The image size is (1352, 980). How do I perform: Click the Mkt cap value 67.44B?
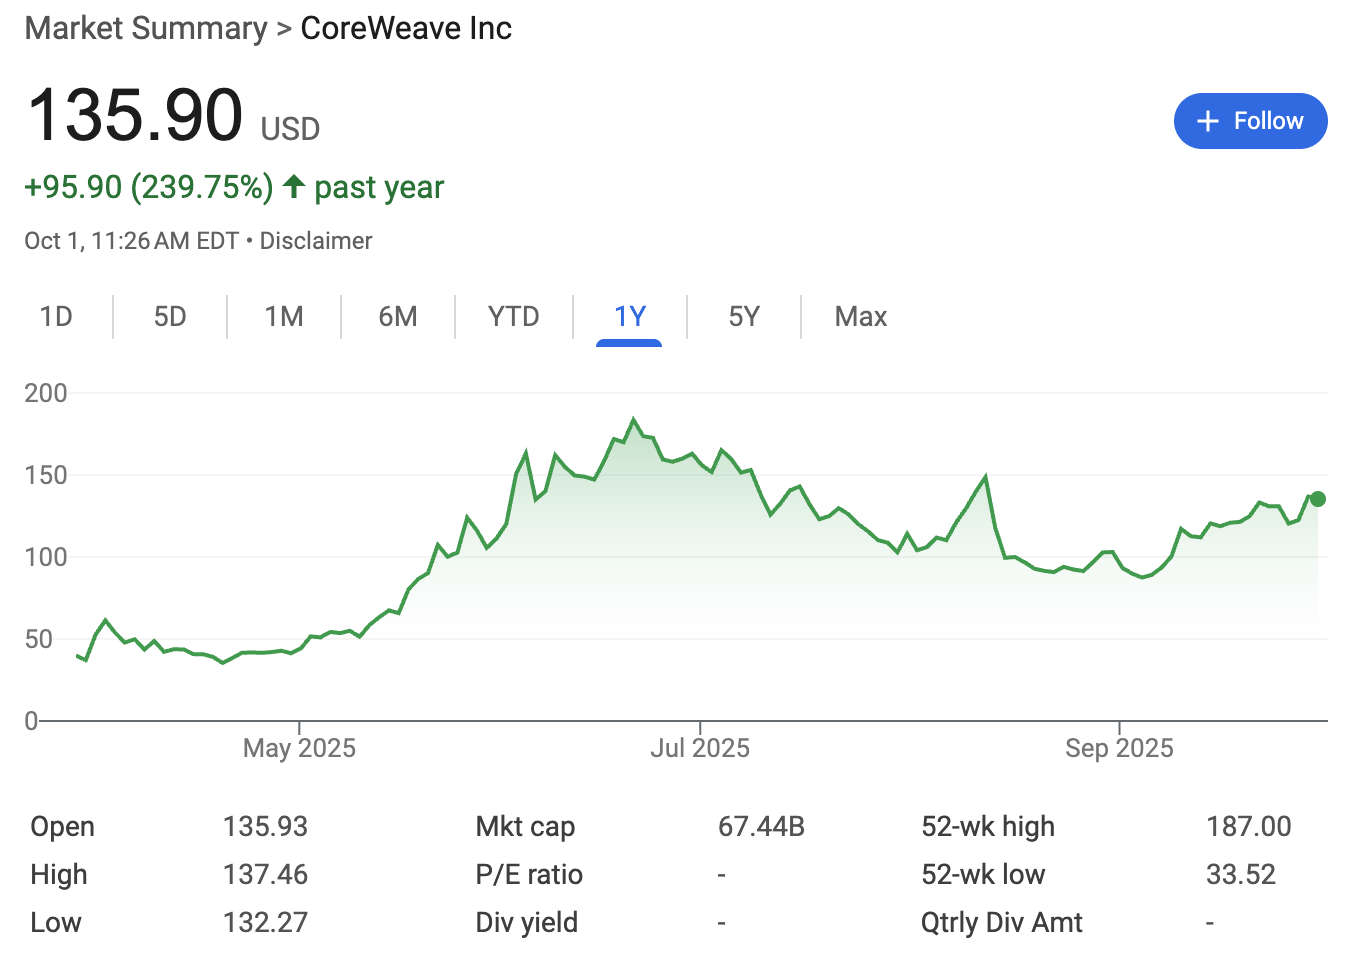pyautogui.click(x=761, y=826)
